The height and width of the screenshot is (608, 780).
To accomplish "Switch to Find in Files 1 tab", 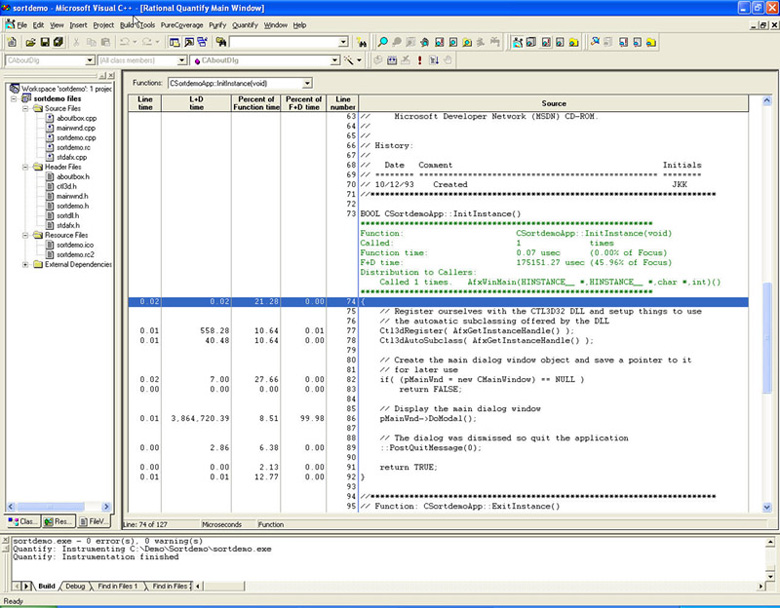I will [119, 586].
